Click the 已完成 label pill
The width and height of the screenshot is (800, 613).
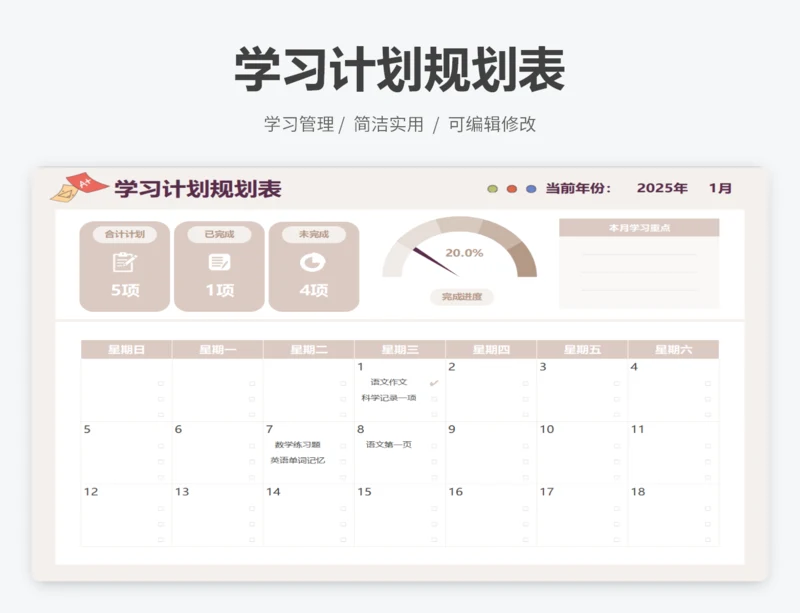pos(219,234)
